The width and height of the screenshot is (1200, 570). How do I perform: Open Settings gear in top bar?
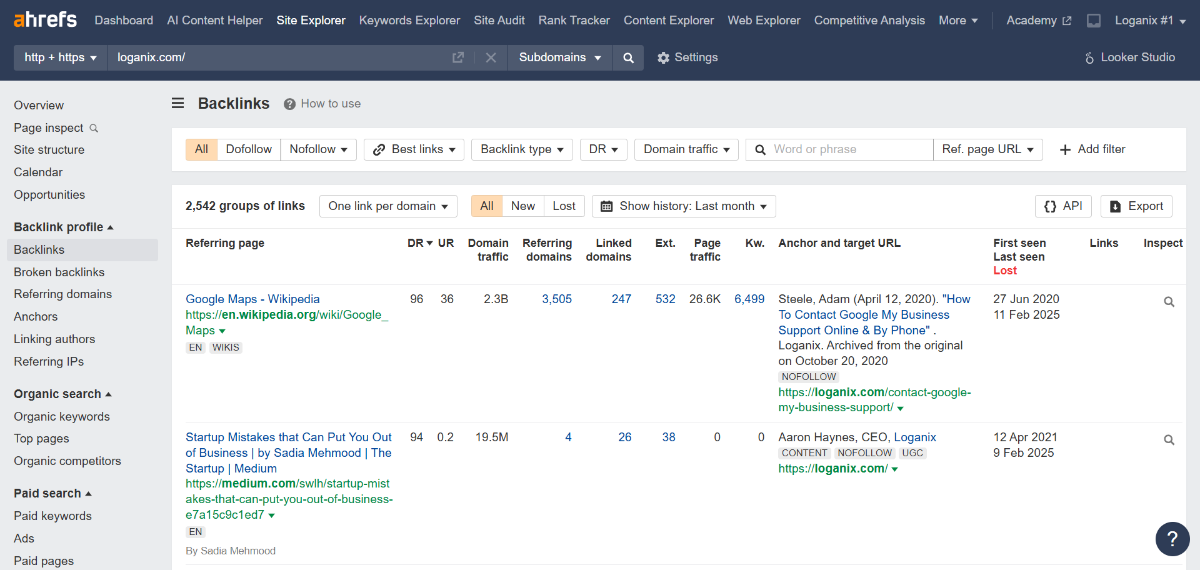[688, 58]
